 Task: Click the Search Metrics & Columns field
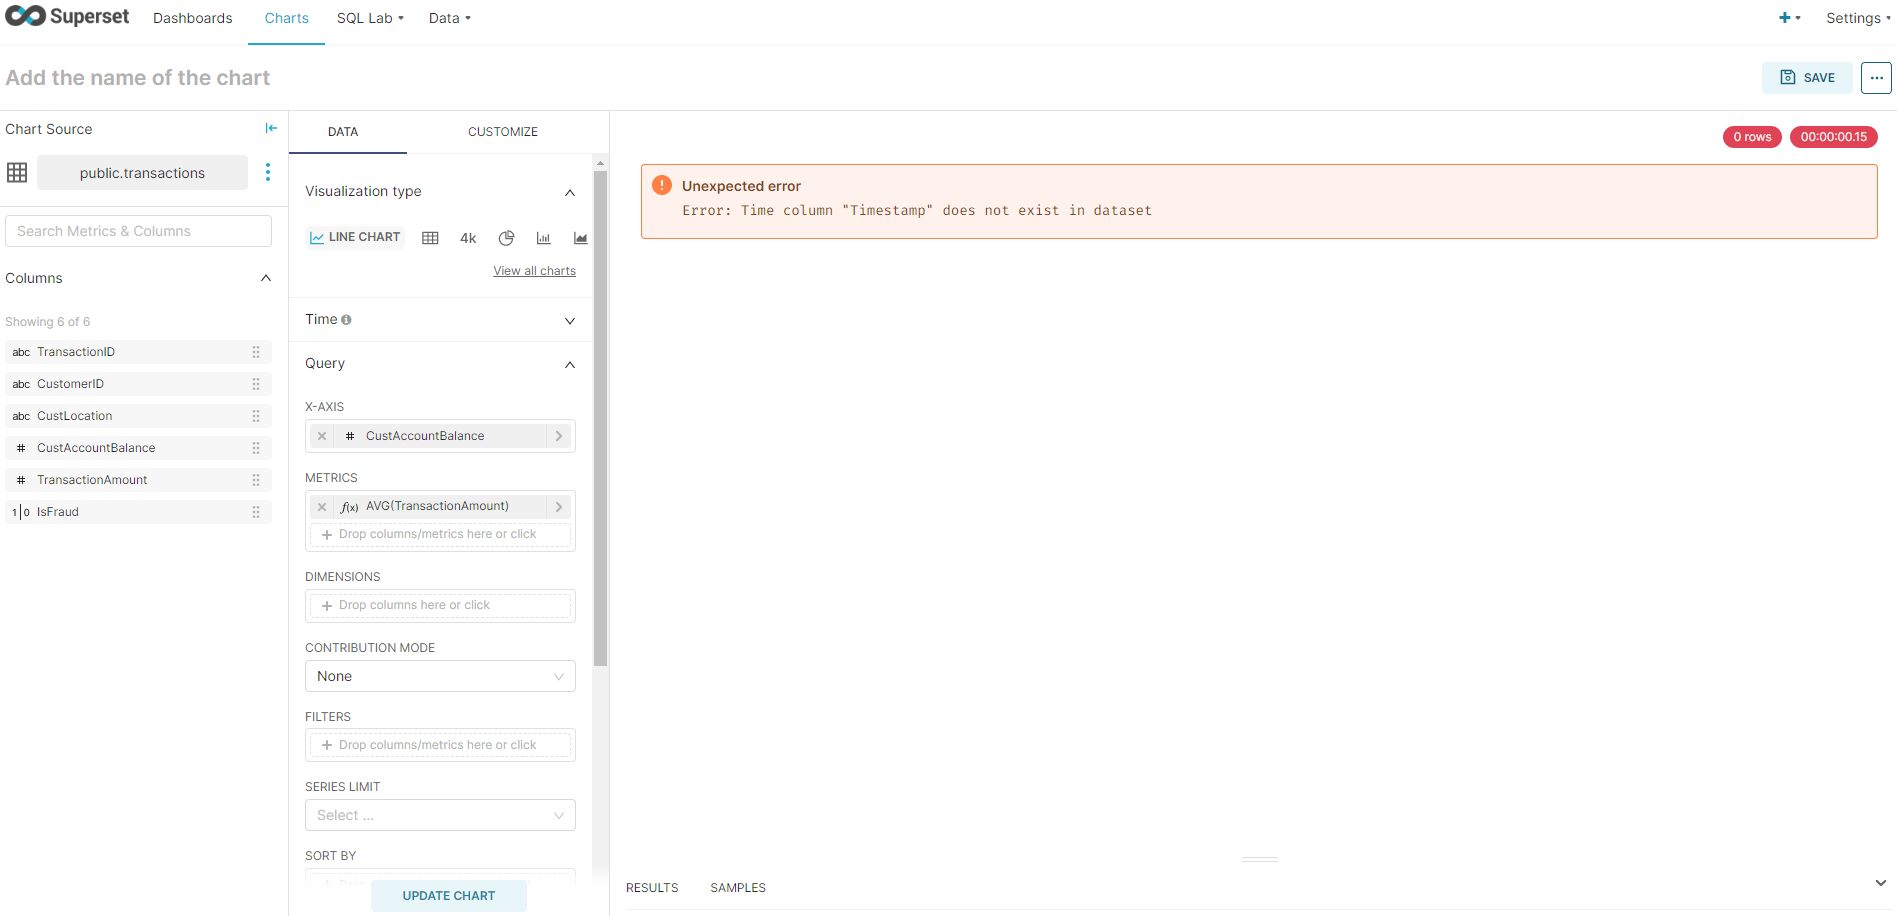138,231
